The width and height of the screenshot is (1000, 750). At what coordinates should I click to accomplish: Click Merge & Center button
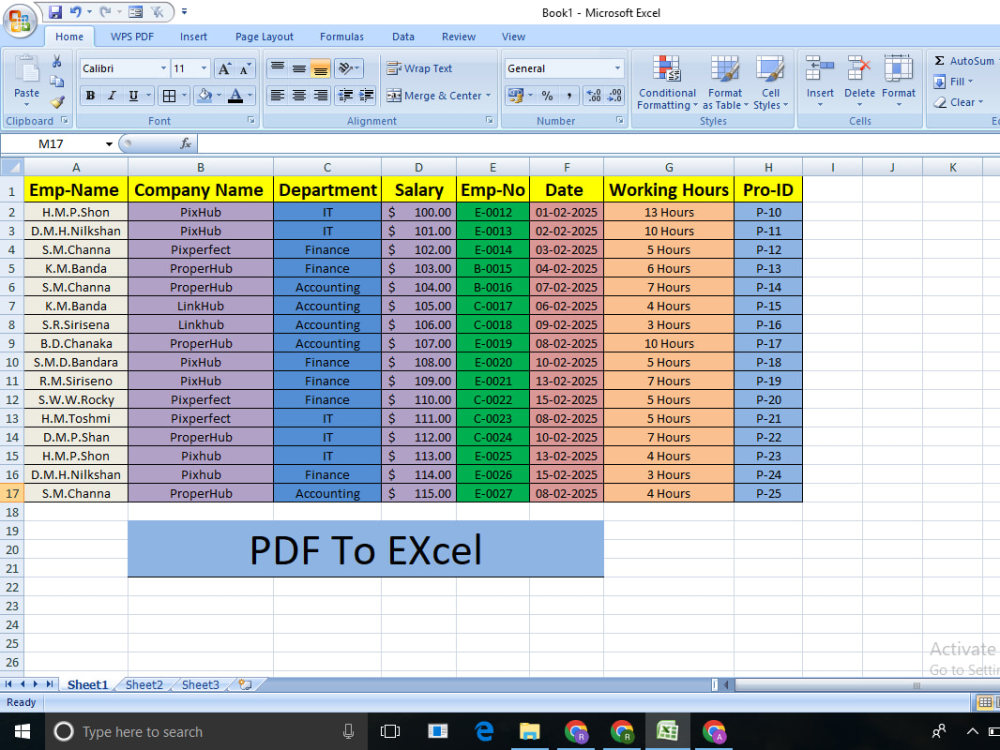pos(434,96)
